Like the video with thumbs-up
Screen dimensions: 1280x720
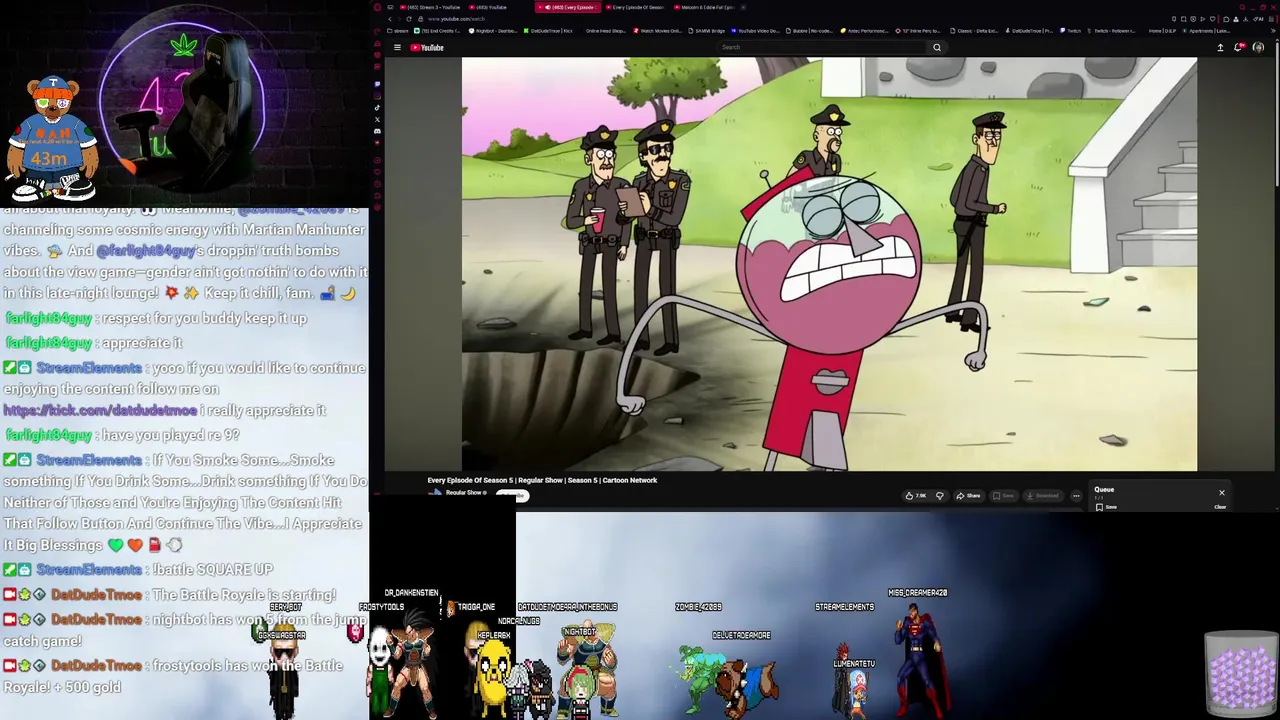click(915, 496)
